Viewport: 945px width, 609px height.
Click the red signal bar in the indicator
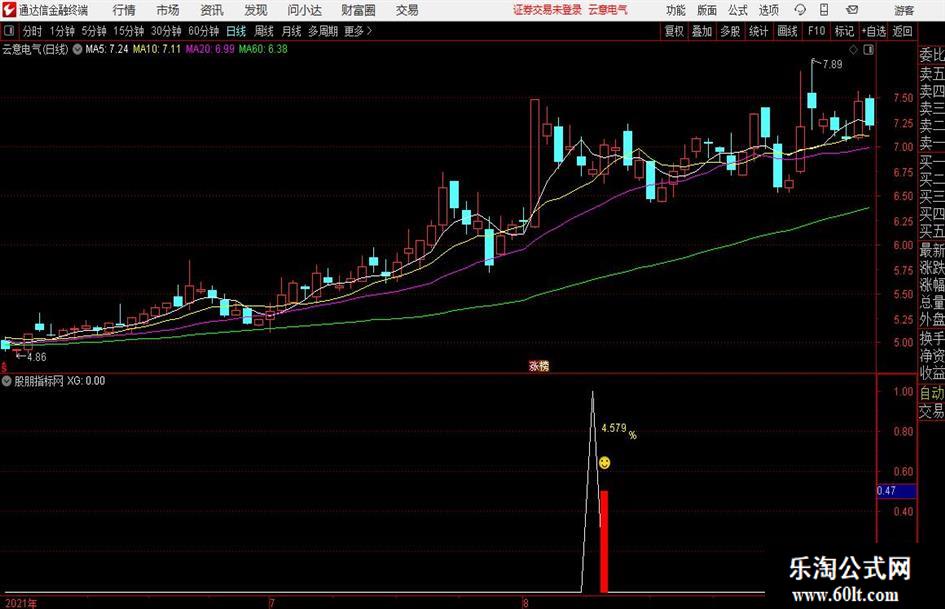(x=604, y=541)
